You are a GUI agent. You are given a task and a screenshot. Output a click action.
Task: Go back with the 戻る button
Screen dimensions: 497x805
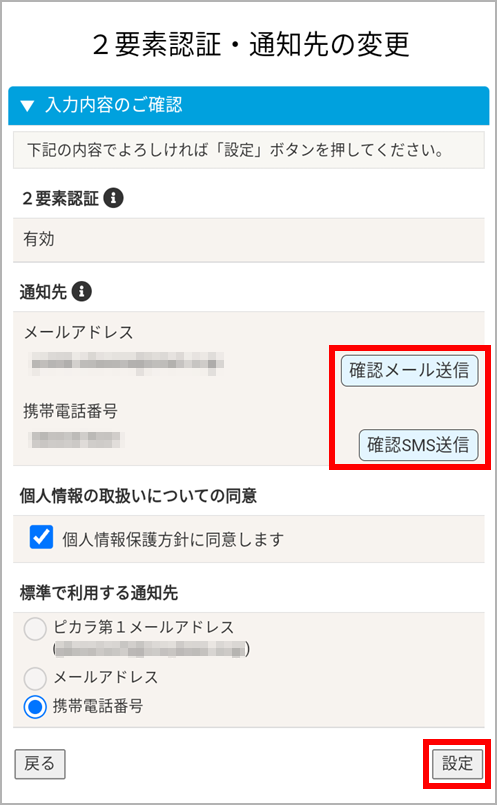[x=40, y=764]
